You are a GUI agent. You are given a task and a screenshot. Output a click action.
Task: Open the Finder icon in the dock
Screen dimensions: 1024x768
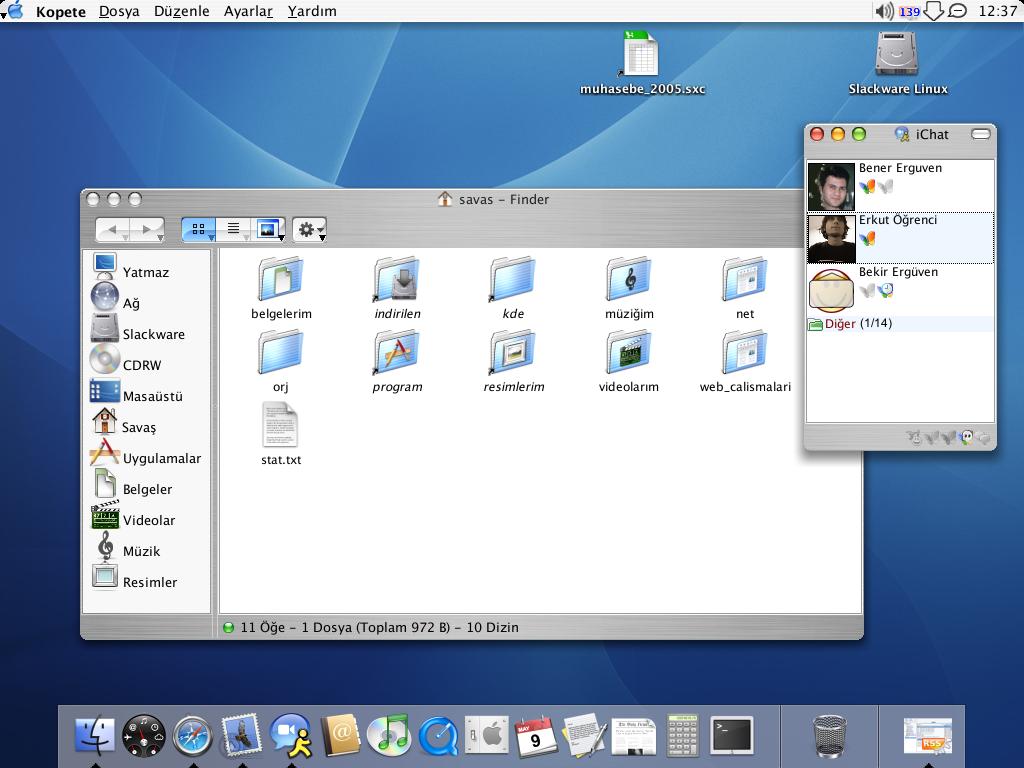(x=95, y=736)
